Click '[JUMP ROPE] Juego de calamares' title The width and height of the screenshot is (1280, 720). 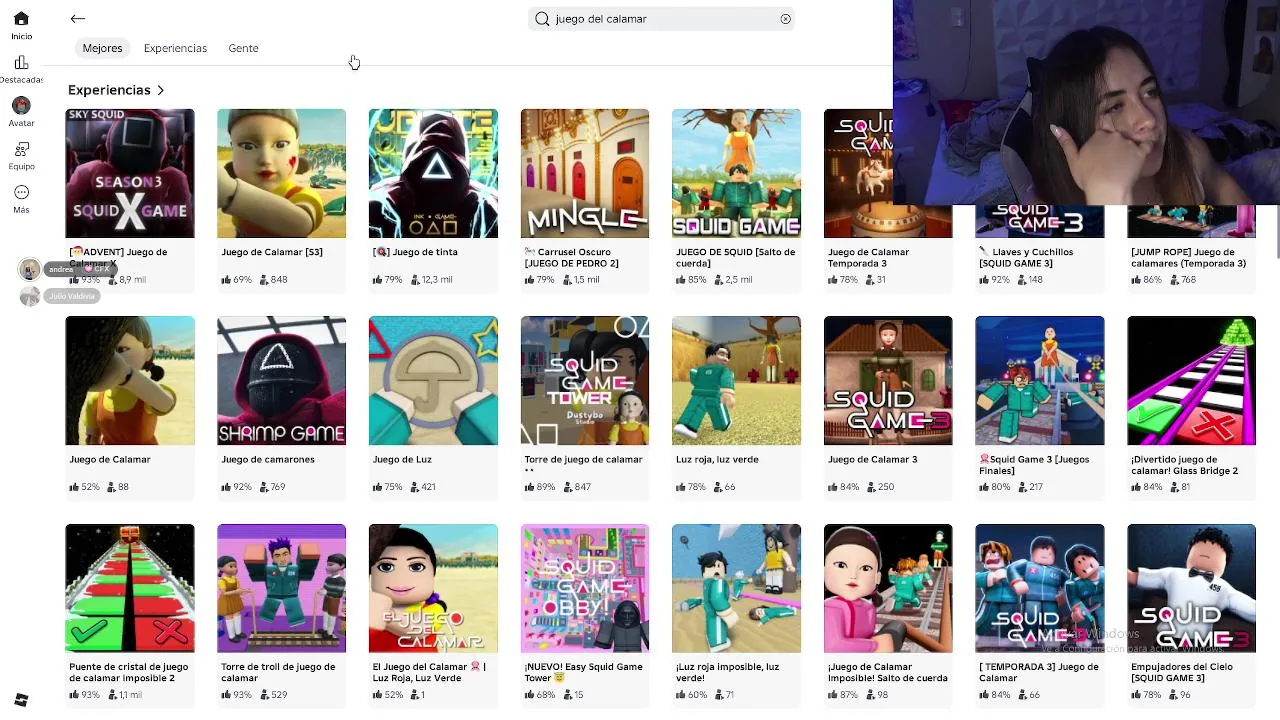point(1188,258)
